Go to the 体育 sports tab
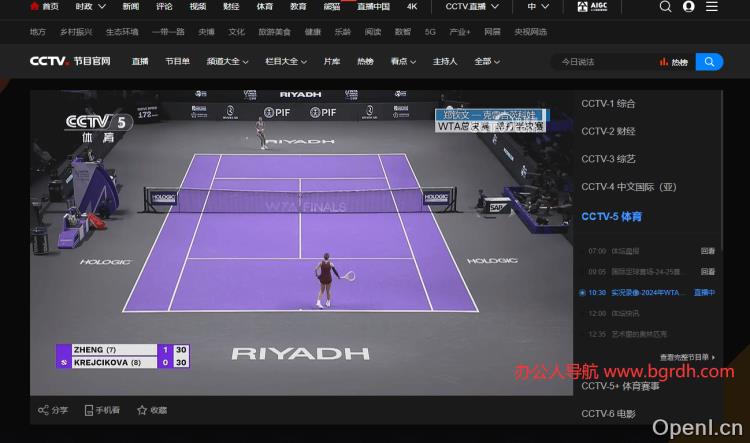 pos(264,6)
